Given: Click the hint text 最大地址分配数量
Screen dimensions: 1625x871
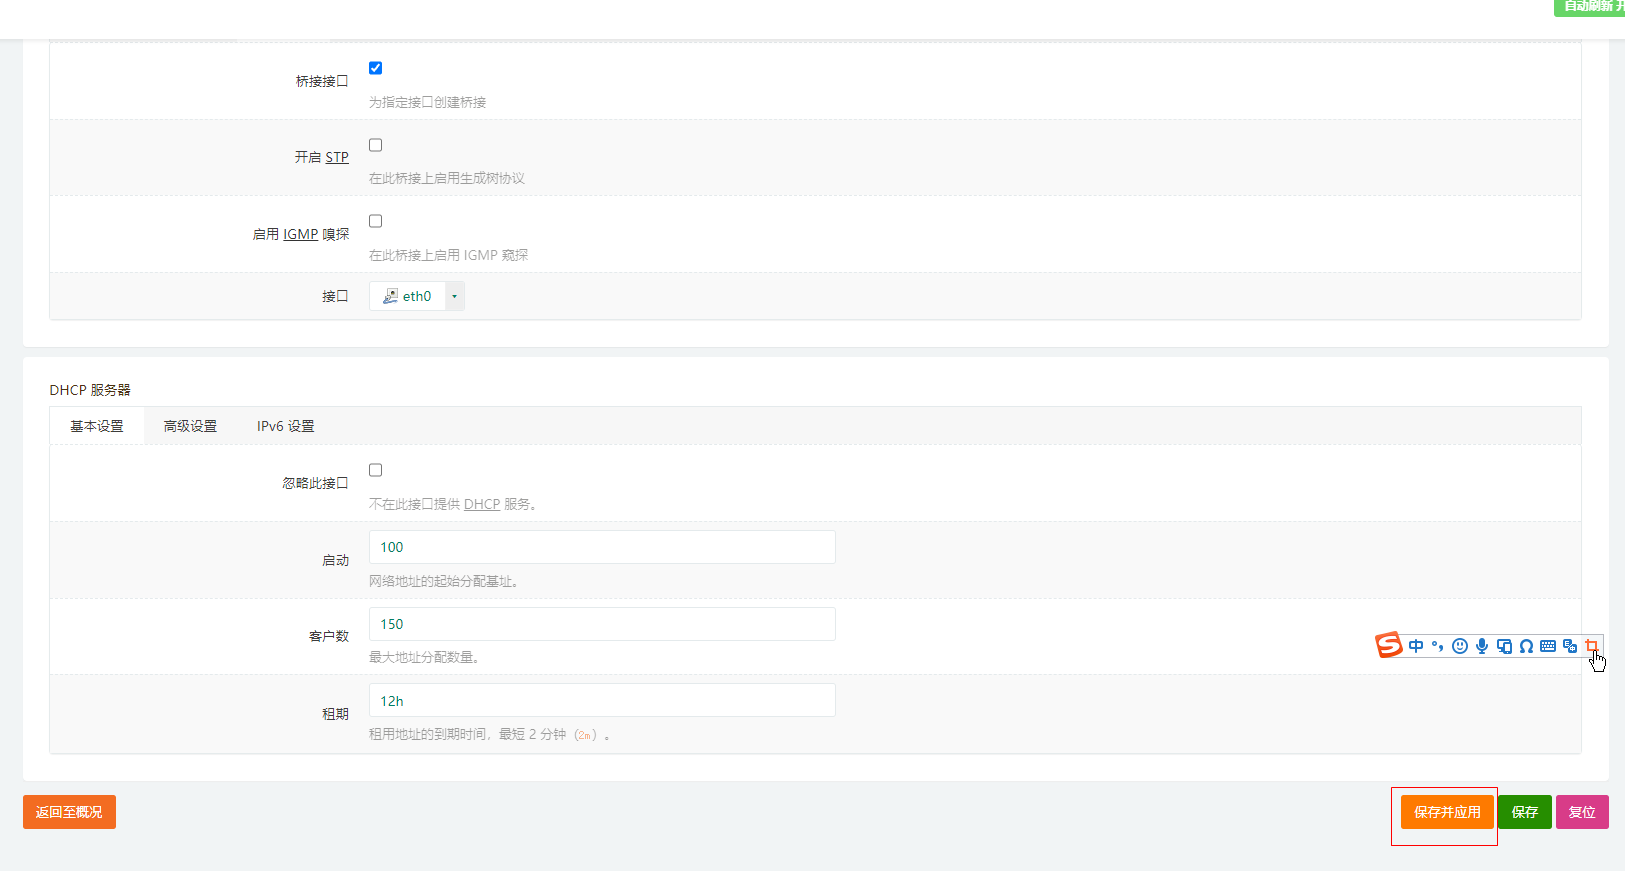Looking at the screenshot, I should point(423,657).
